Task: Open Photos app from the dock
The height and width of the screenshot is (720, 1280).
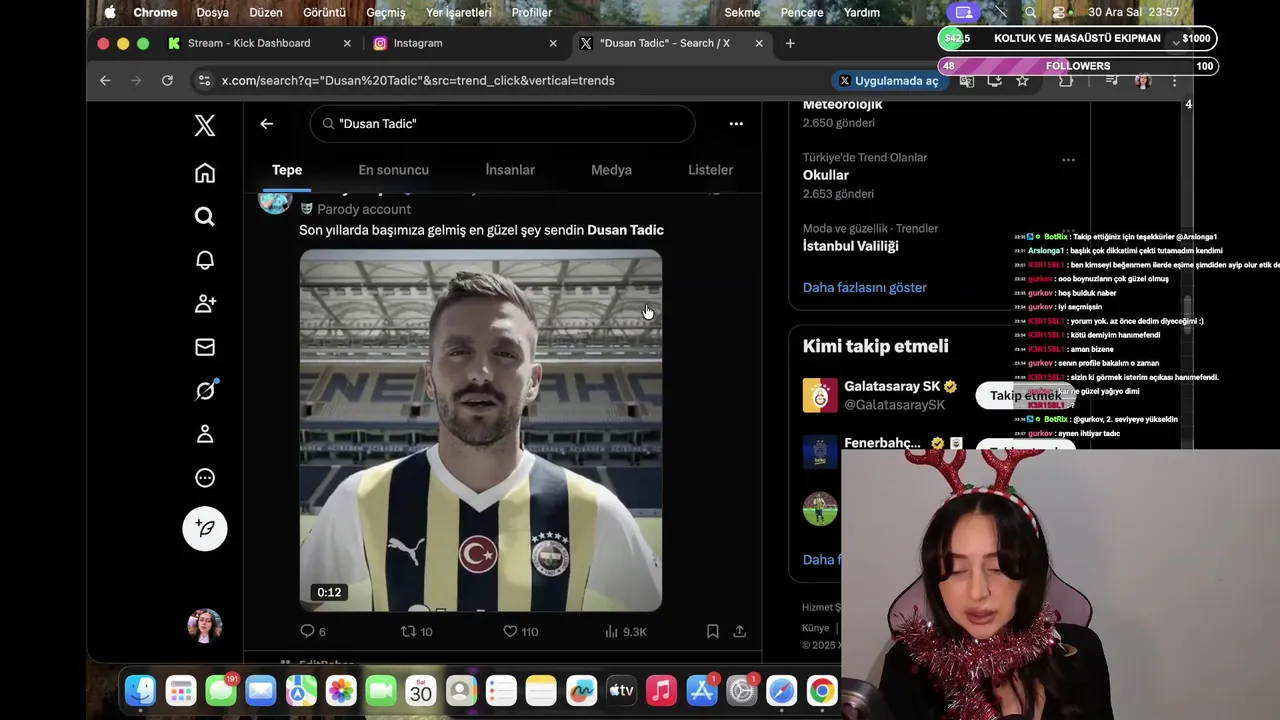Action: pos(341,690)
